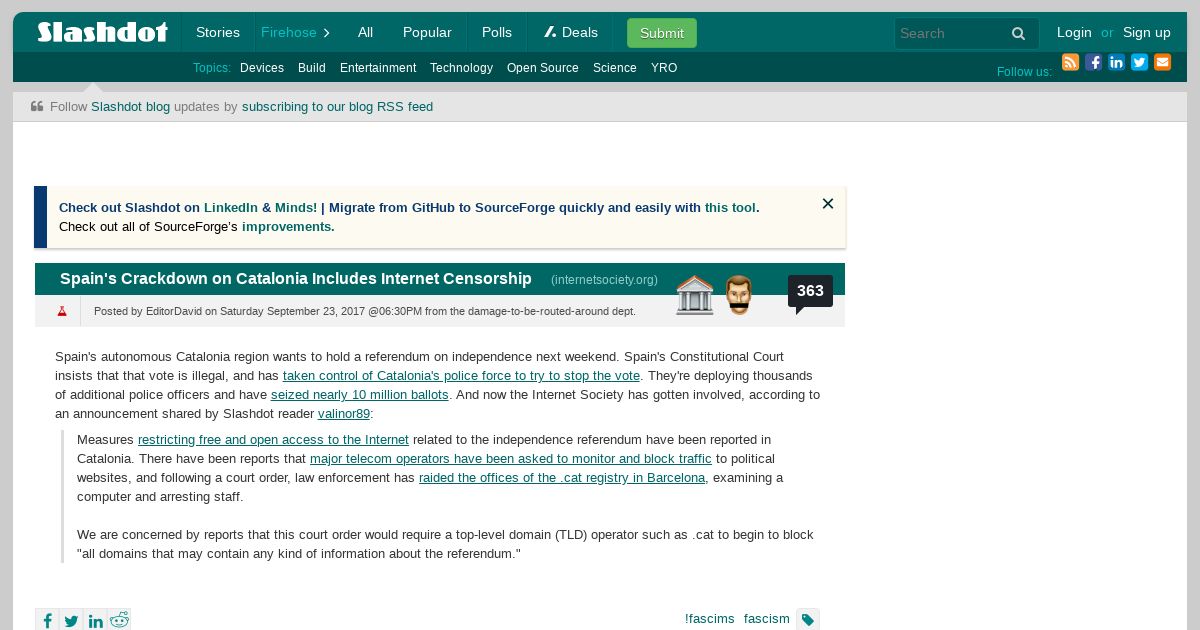Click the Firehose tab label
The width and height of the screenshot is (1200, 630).
(x=289, y=32)
